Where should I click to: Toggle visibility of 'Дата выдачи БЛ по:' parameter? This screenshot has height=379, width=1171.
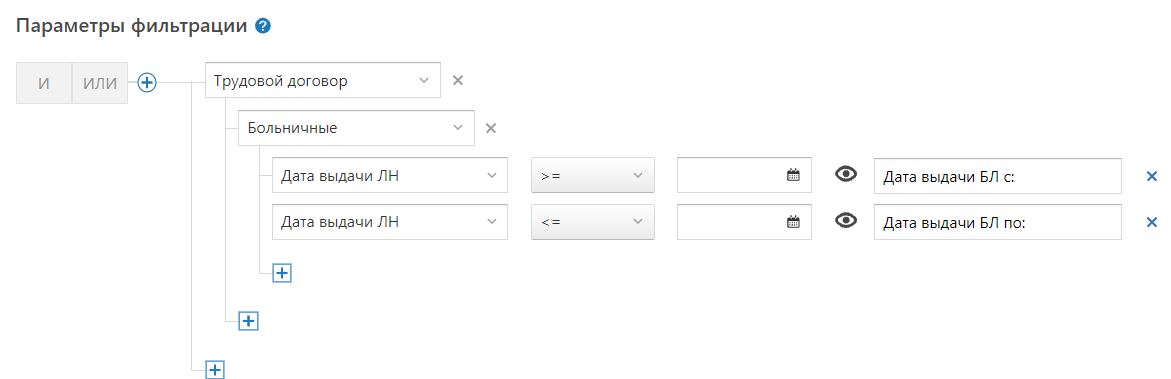coord(845,221)
